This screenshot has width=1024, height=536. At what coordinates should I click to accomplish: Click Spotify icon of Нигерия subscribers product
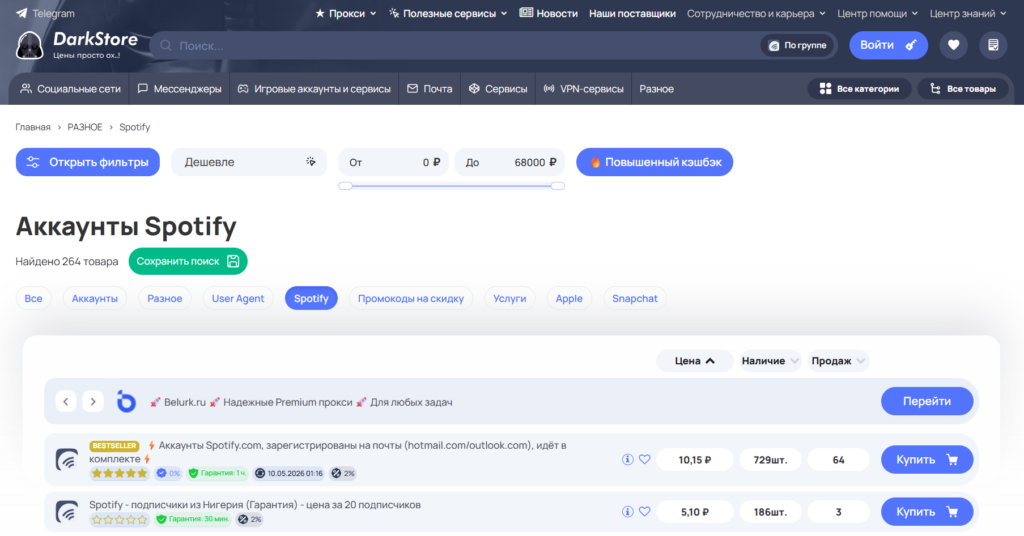pos(67,512)
